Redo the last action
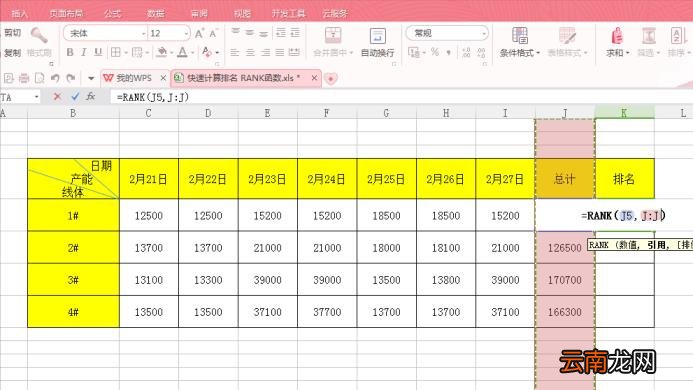This screenshot has width=693, height=390. tap(71, 78)
